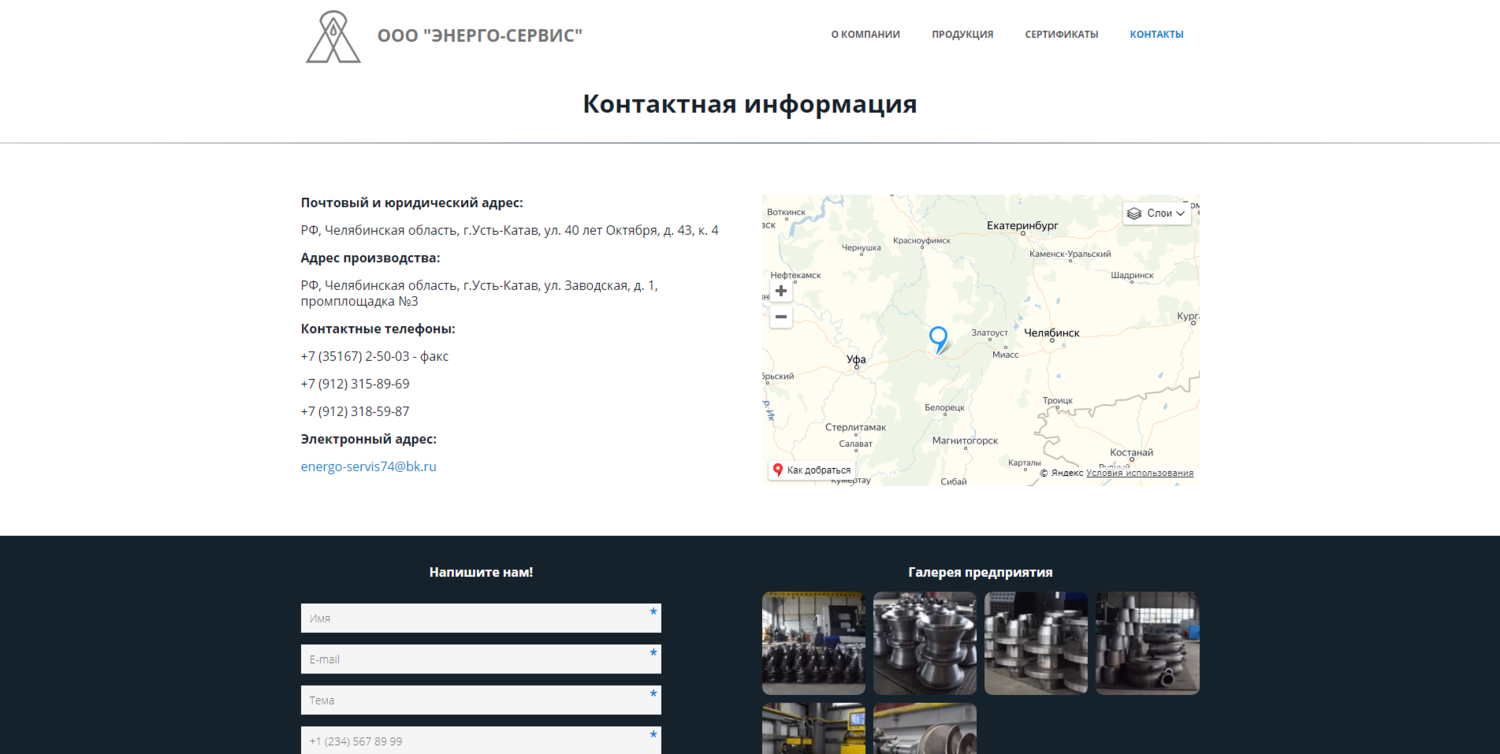This screenshot has width=1500, height=754.
Task: Click the blue location pin on map
Action: 938,339
